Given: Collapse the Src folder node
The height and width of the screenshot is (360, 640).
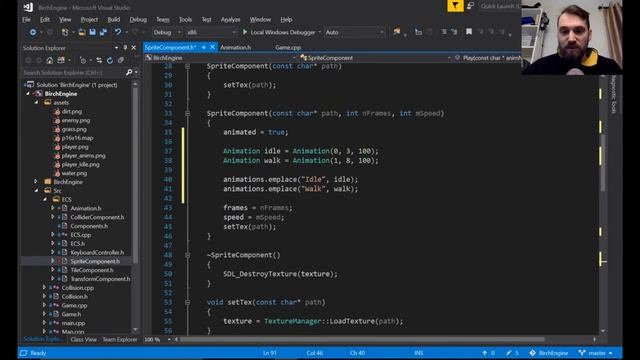Looking at the screenshot, I should click(x=36, y=191).
